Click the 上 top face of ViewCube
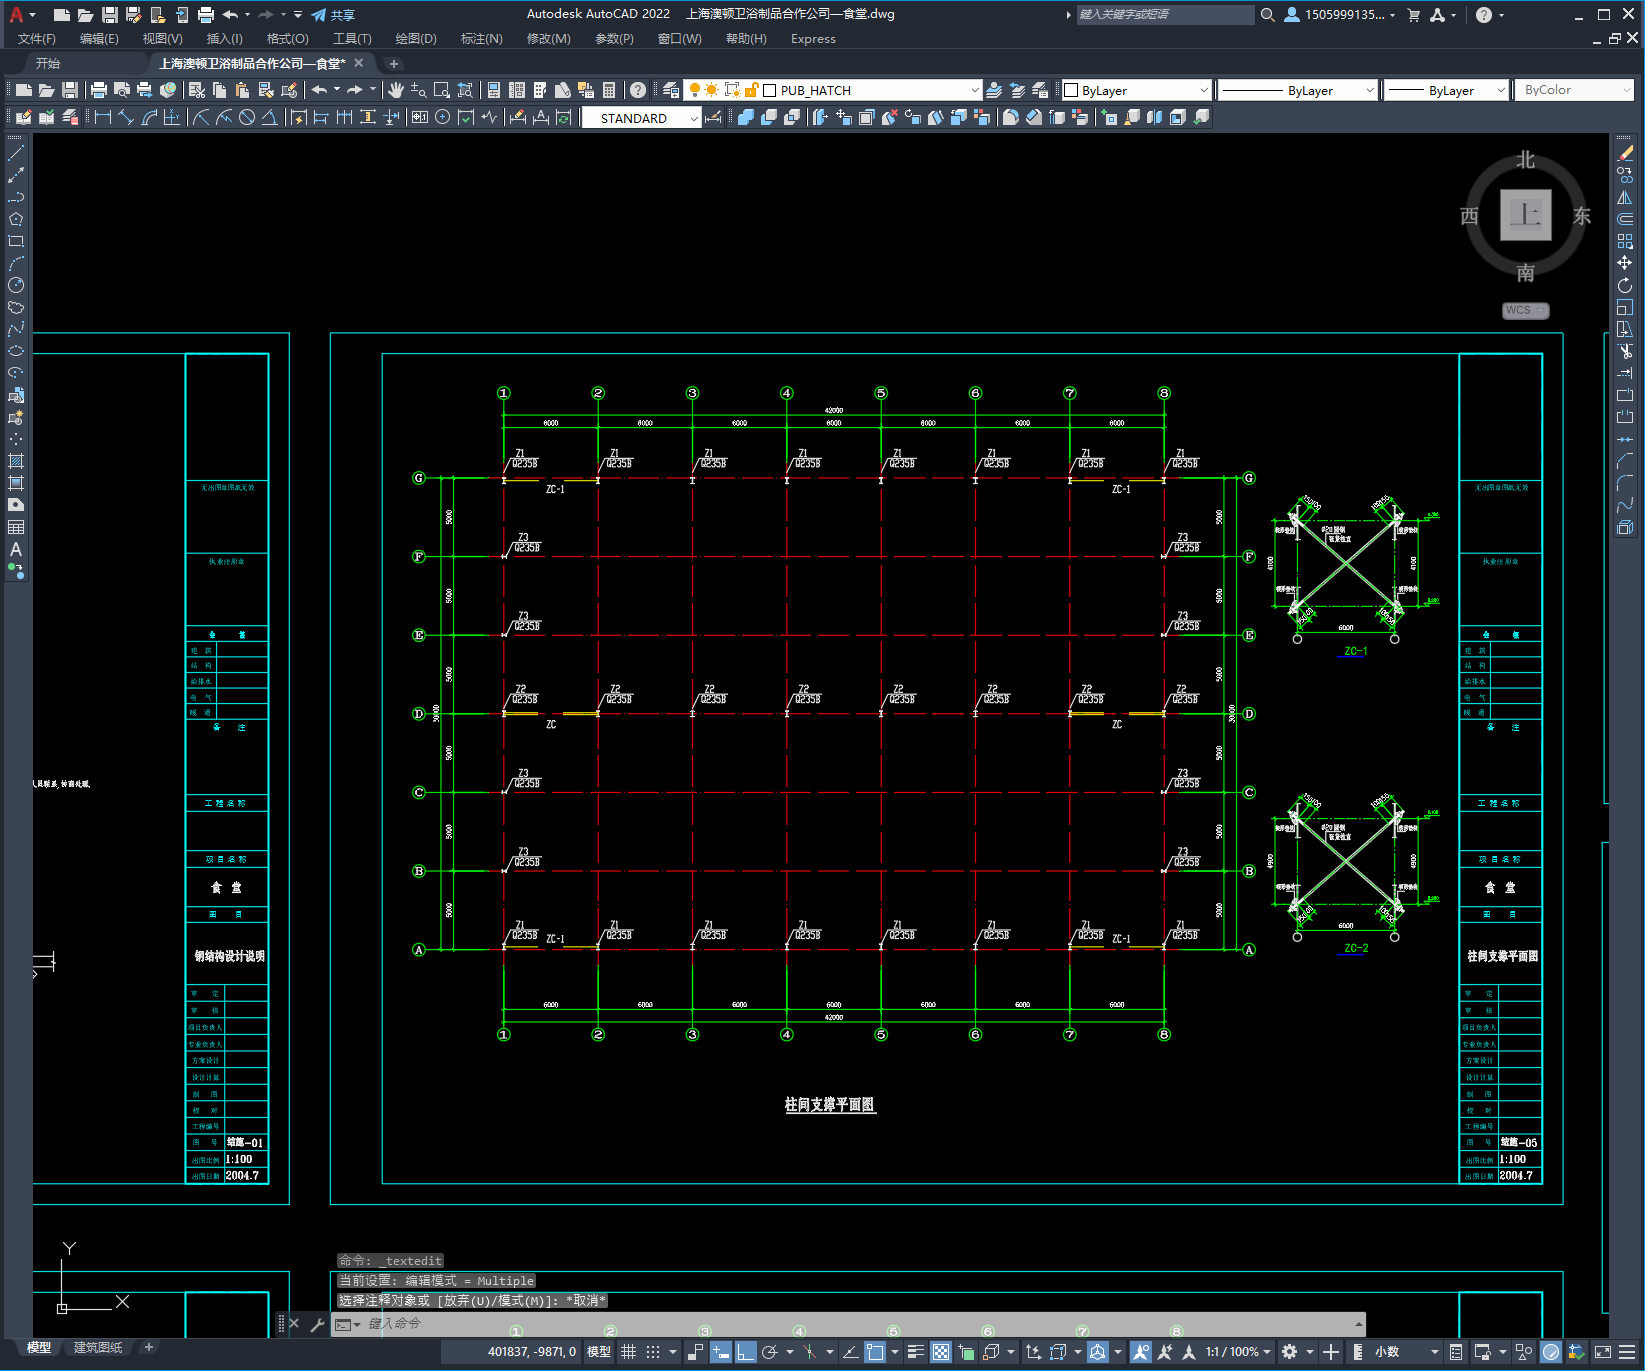Screen dimensions: 1645x1371 coord(1525,215)
